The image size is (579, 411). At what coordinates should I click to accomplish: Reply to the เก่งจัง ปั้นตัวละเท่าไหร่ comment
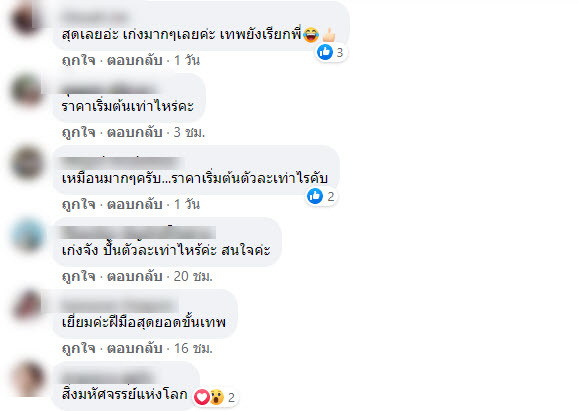tap(135, 276)
